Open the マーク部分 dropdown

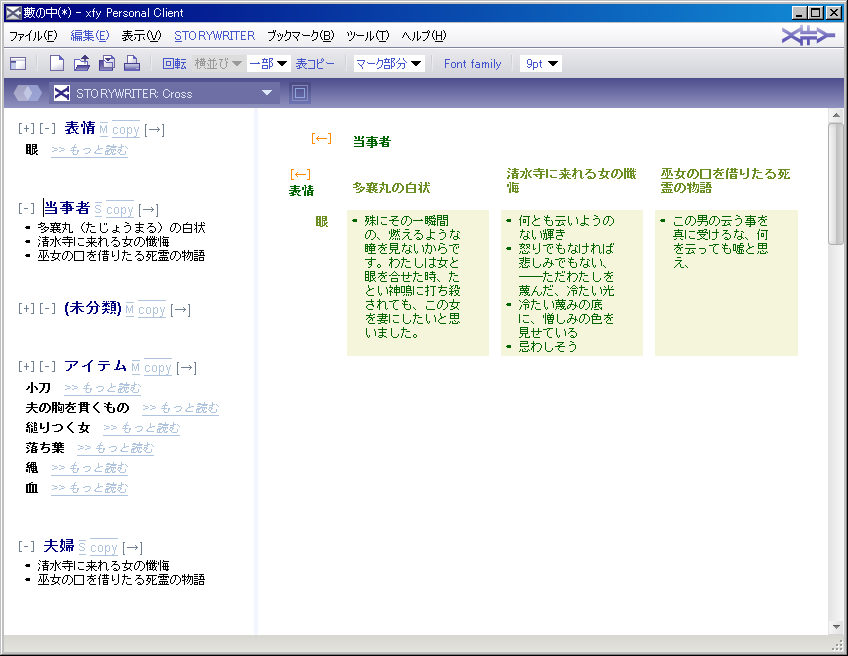coord(389,64)
